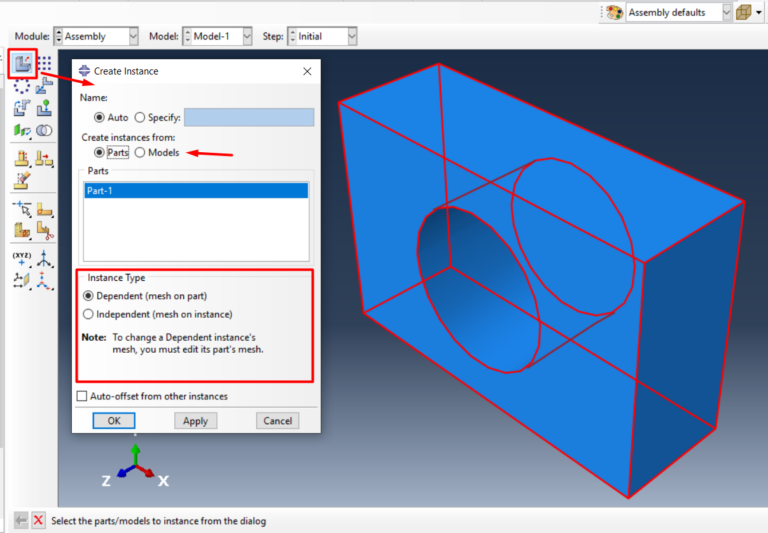Click the red X cancel procedure icon
This screenshot has width=768, height=533.
tap(38, 520)
